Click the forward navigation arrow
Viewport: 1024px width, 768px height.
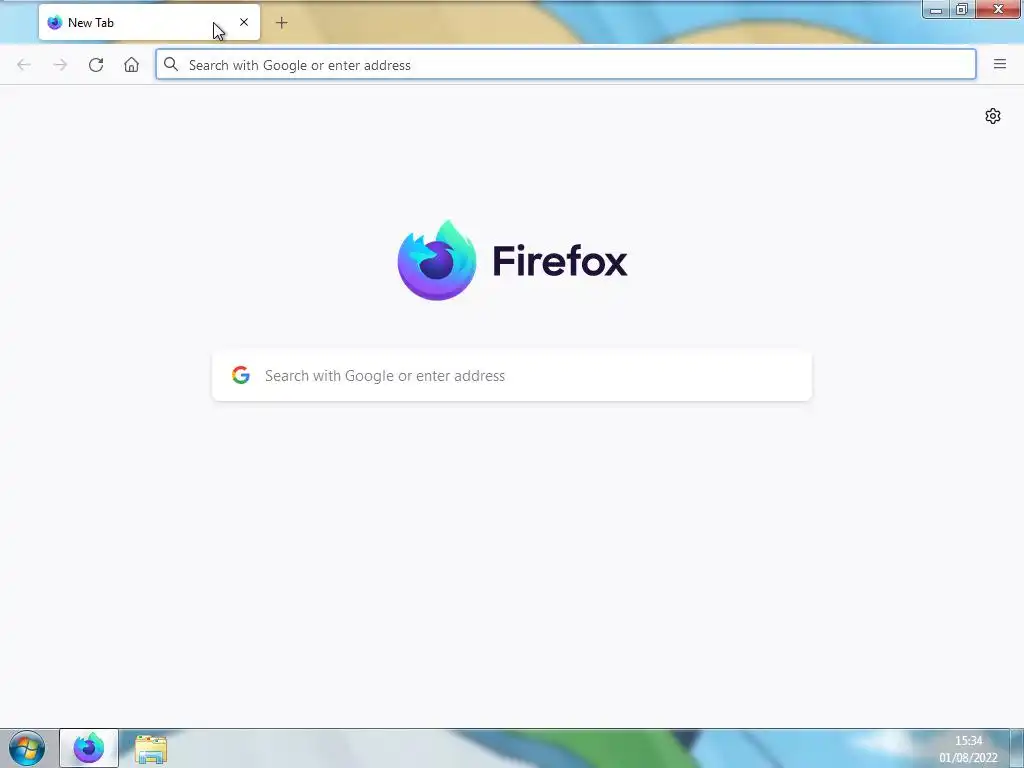(x=60, y=65)
